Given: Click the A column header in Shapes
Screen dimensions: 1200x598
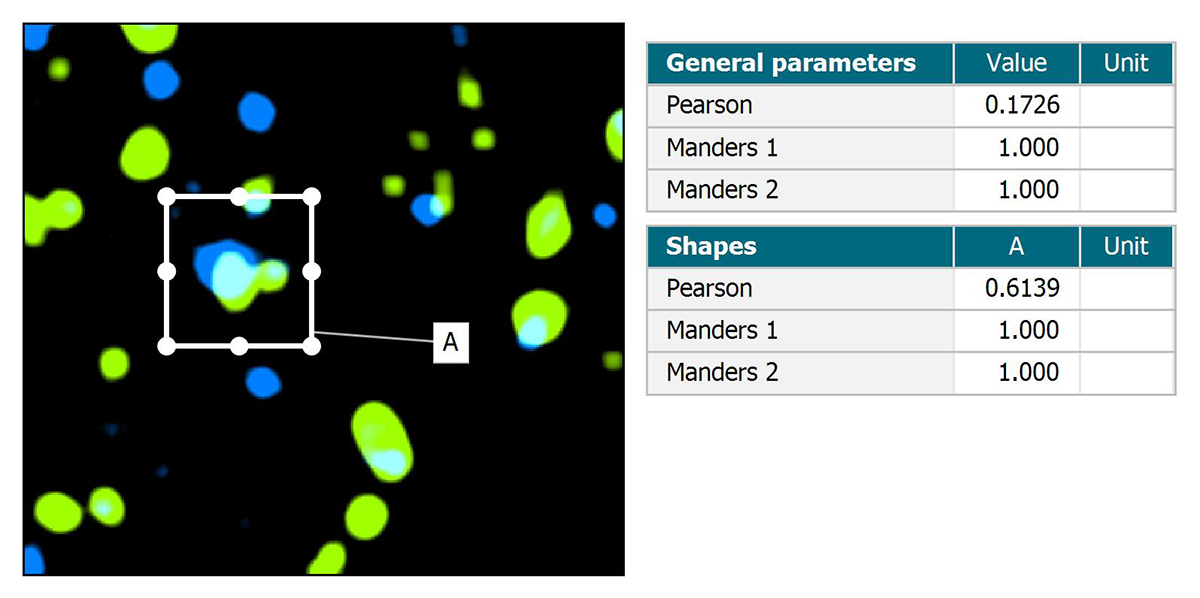Looking at the screenshot, I should click(1017, 246).
